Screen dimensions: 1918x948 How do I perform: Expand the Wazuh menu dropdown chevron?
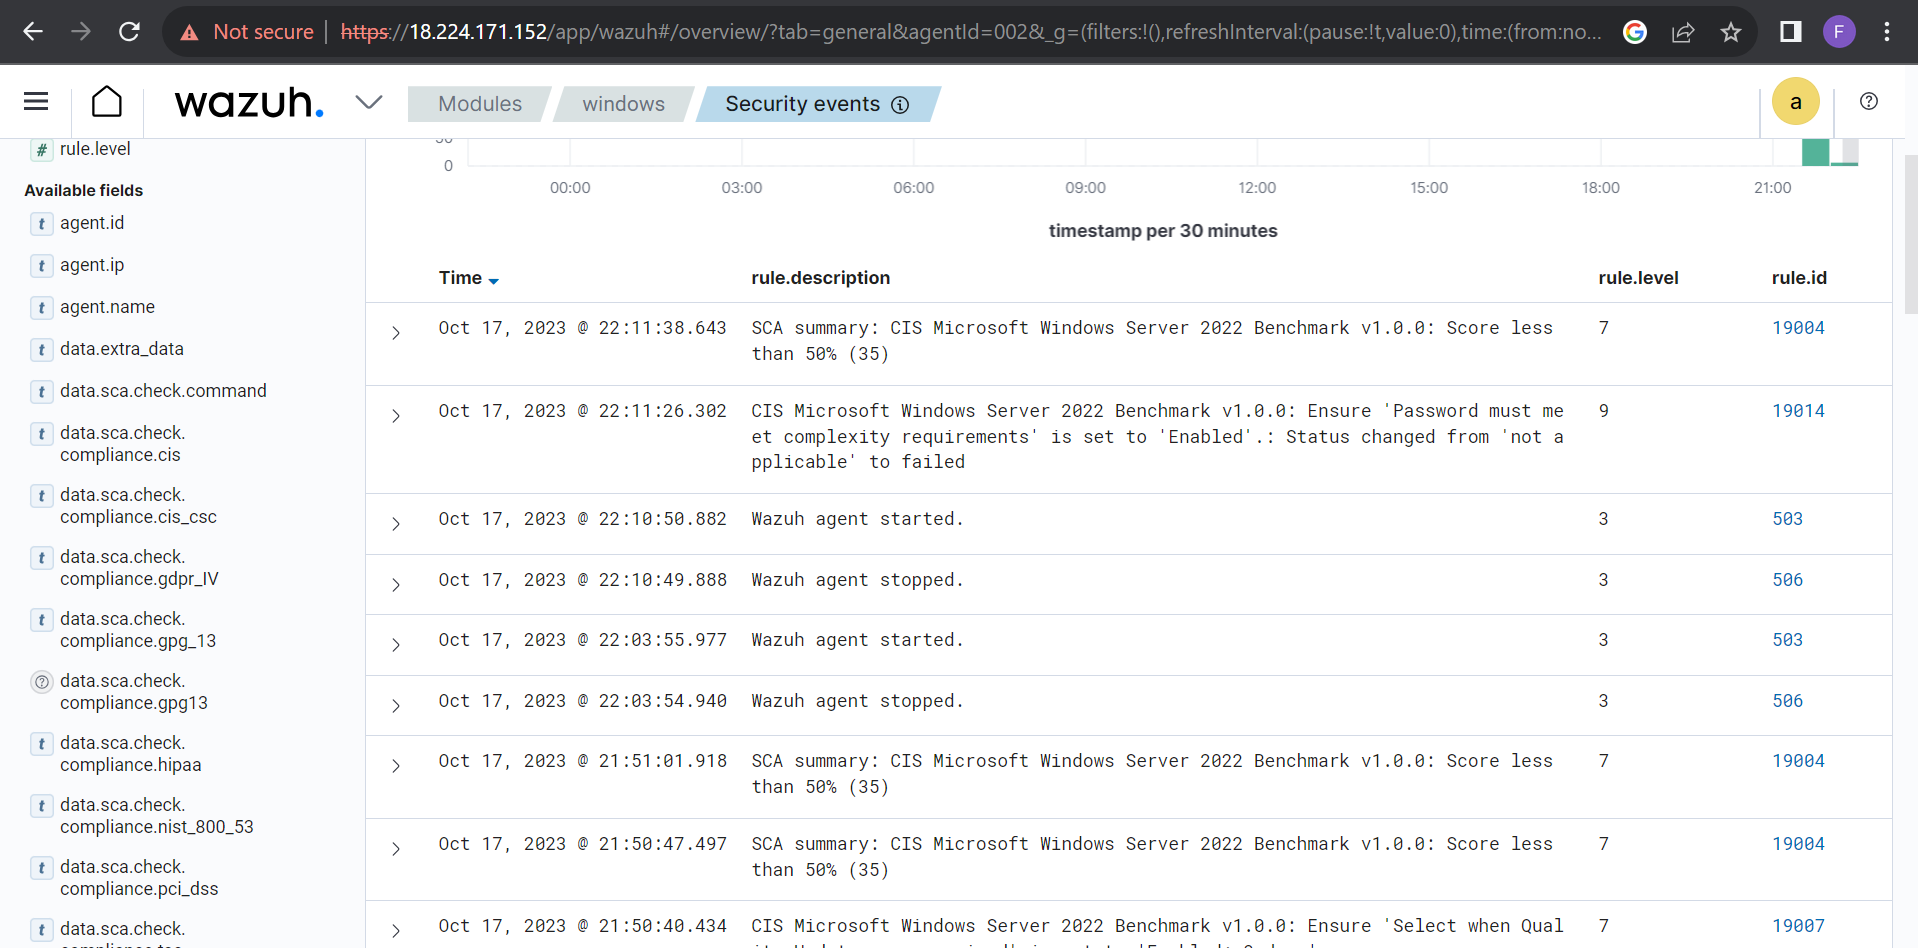369,102
